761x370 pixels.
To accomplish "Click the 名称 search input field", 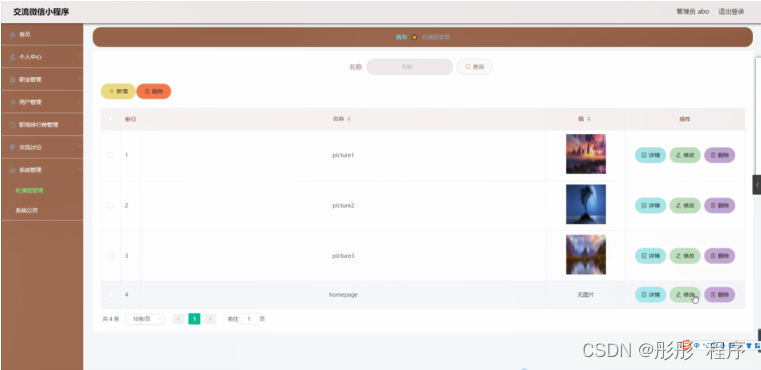I will coord(410,67).
